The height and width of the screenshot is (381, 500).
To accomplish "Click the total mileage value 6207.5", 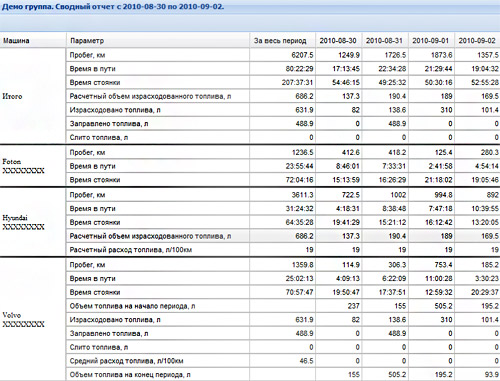I will [302, 55].
